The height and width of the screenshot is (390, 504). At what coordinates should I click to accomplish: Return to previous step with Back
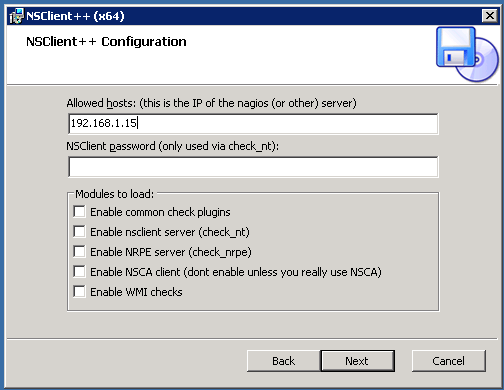(284, 361)
